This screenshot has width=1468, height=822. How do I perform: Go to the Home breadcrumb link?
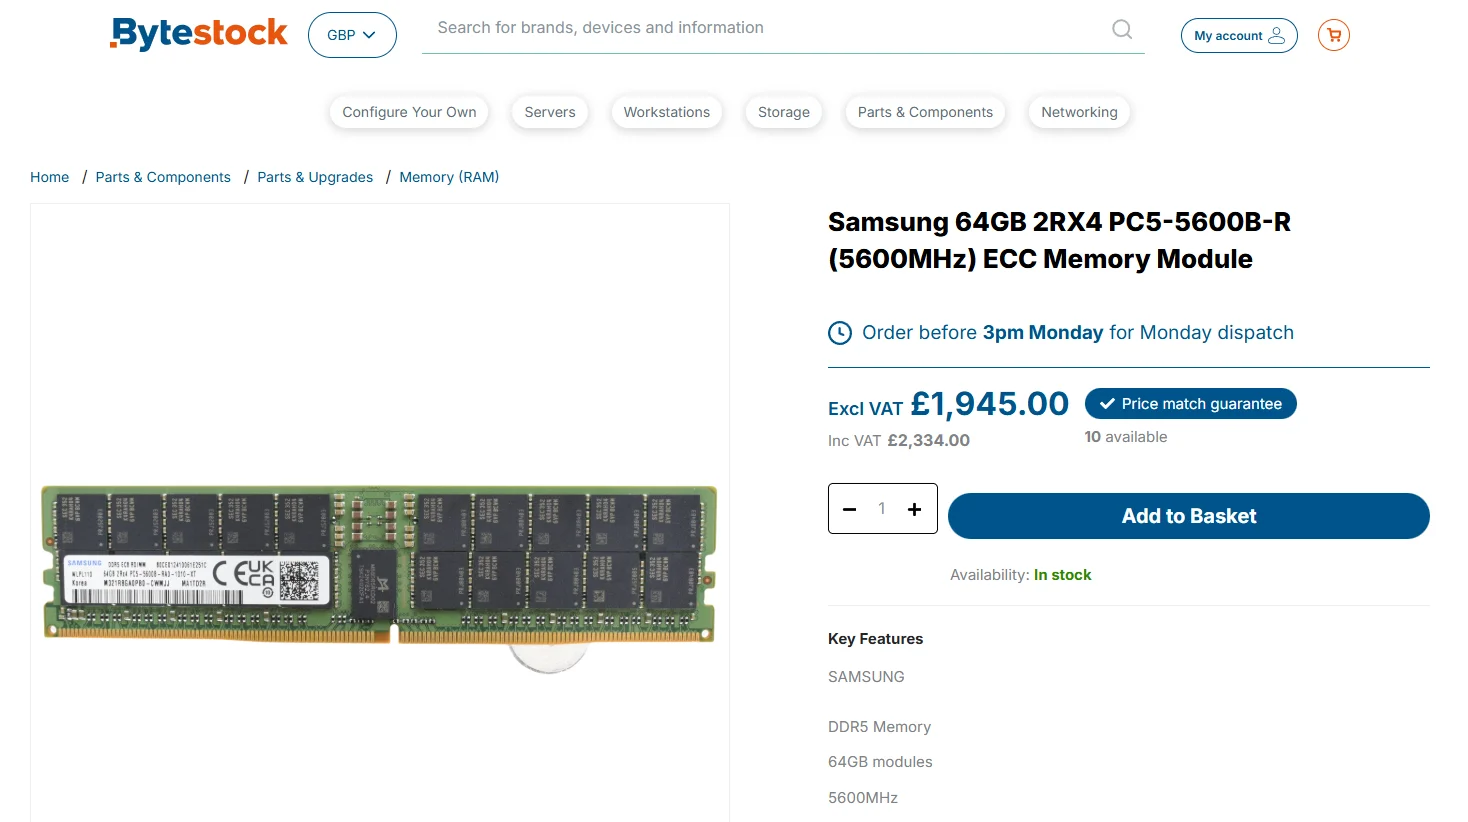tap(50, 177)
